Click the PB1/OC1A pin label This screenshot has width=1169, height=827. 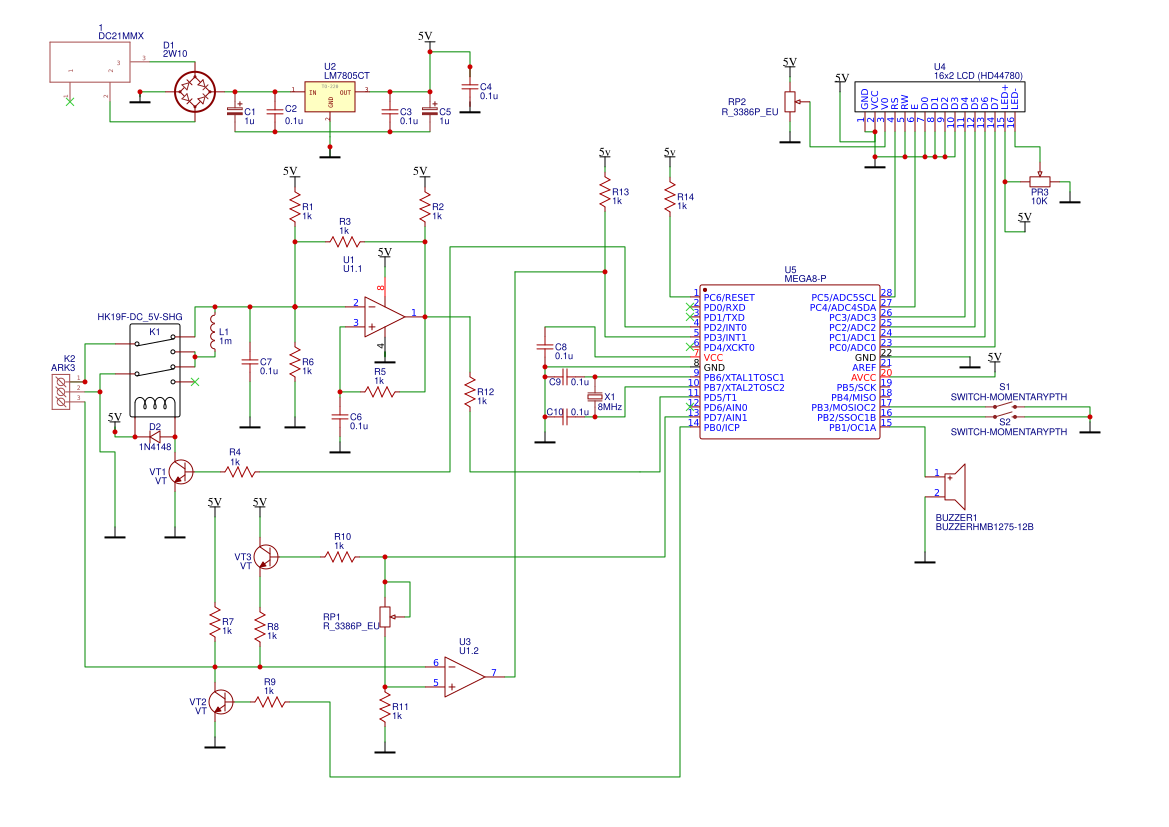(853, 427)
